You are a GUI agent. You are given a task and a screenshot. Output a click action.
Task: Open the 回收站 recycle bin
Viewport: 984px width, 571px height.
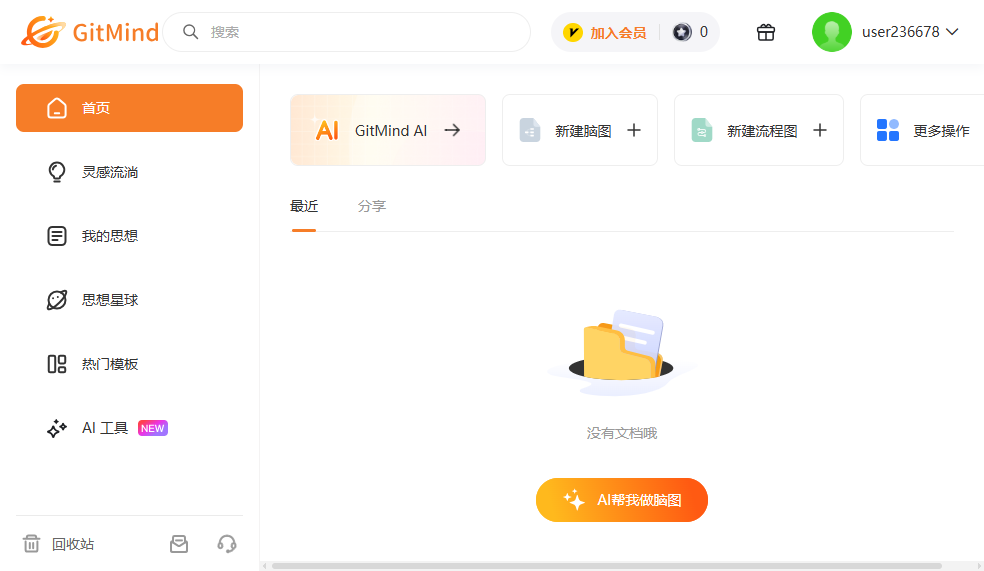point(58,544)
